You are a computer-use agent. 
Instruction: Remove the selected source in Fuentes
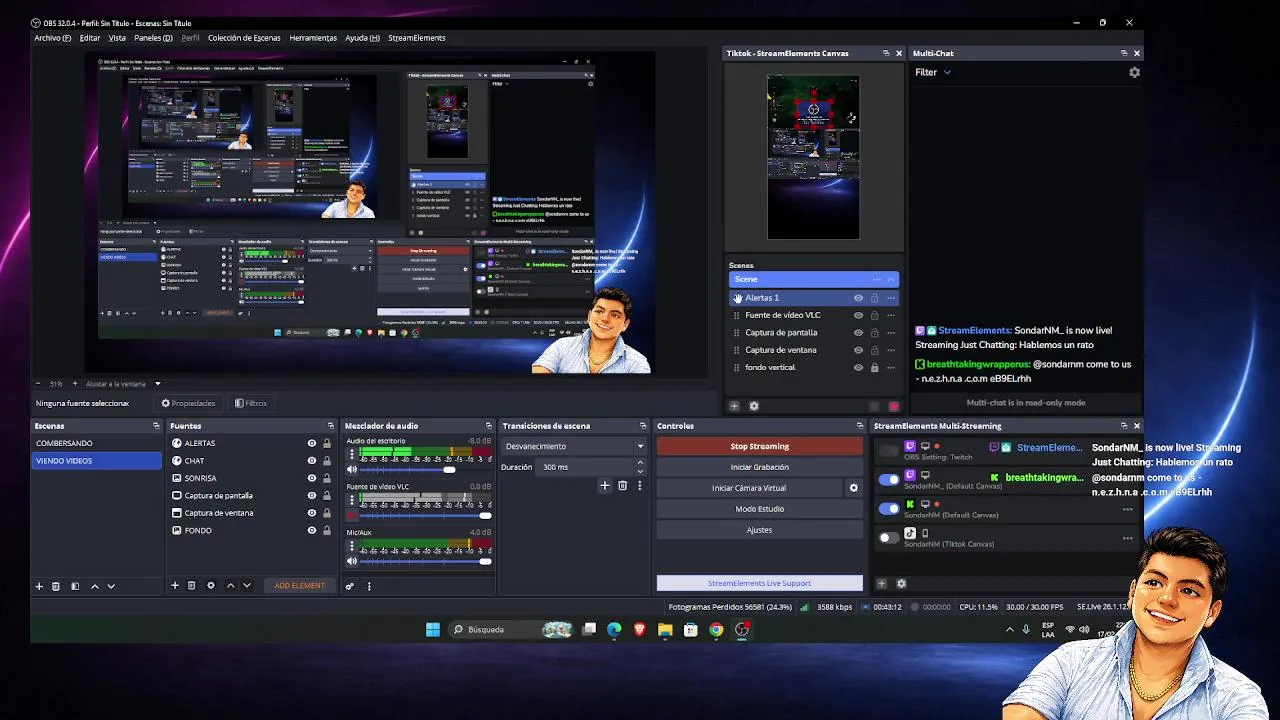(x=191, y=585)
